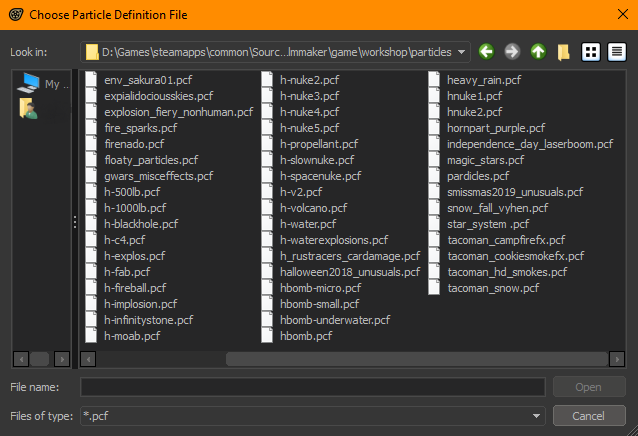Select explosion_fiery_nonhuman.pcf file name
Image resolution: width=638 pixels, height=436 pixels.
click(179, 112)
